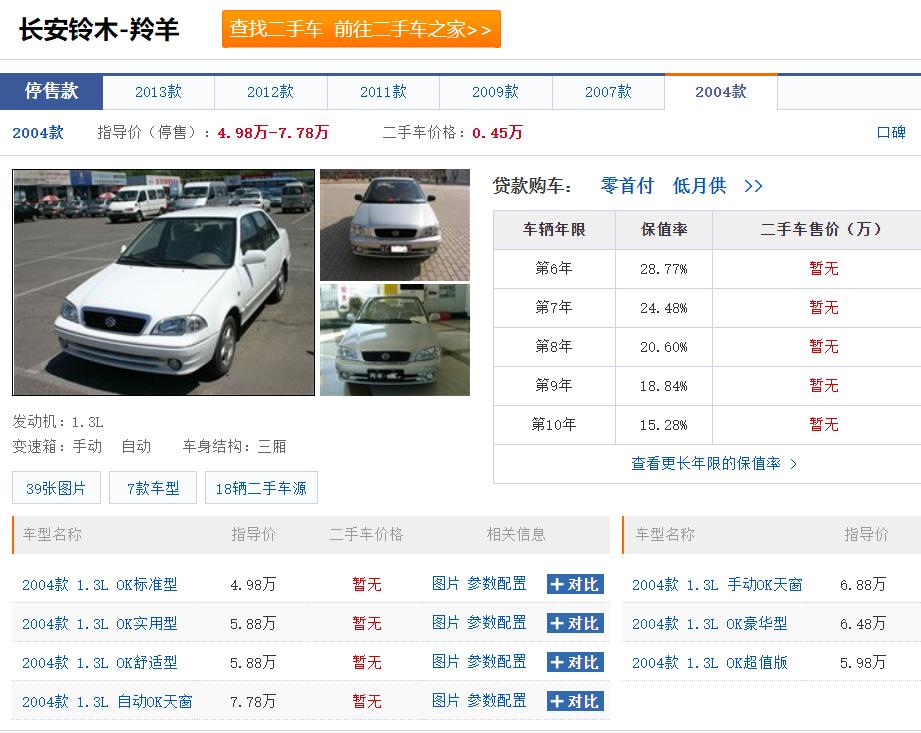This screenshot has width=921, height=733.
Task: Switch to the 2011款 tab
Action: pos(382,90)
